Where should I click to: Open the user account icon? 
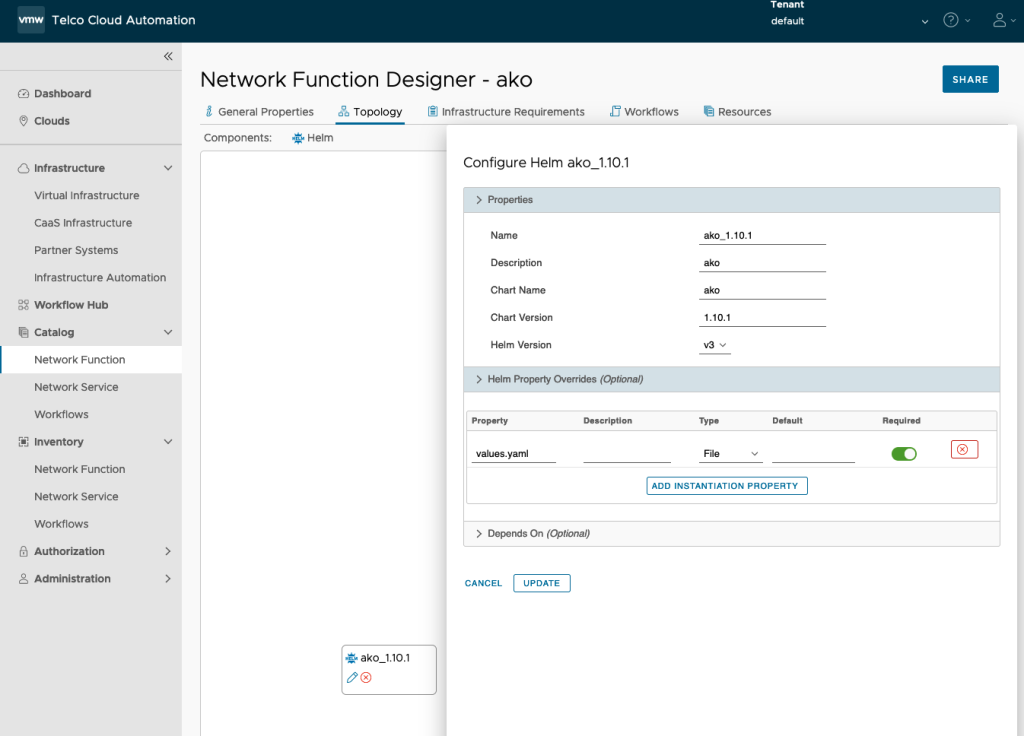click(999, 20)
